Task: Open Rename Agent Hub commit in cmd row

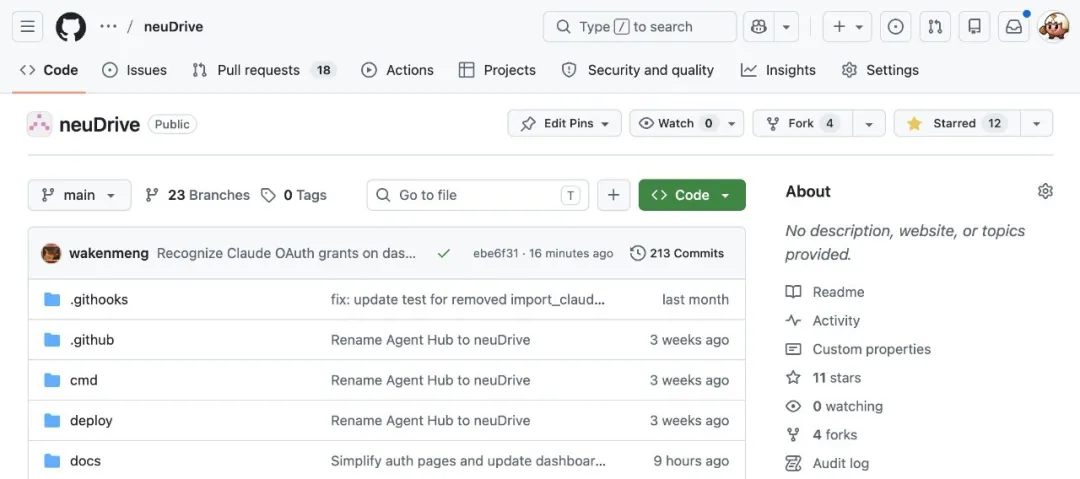Action: click(x=430, y=380)
